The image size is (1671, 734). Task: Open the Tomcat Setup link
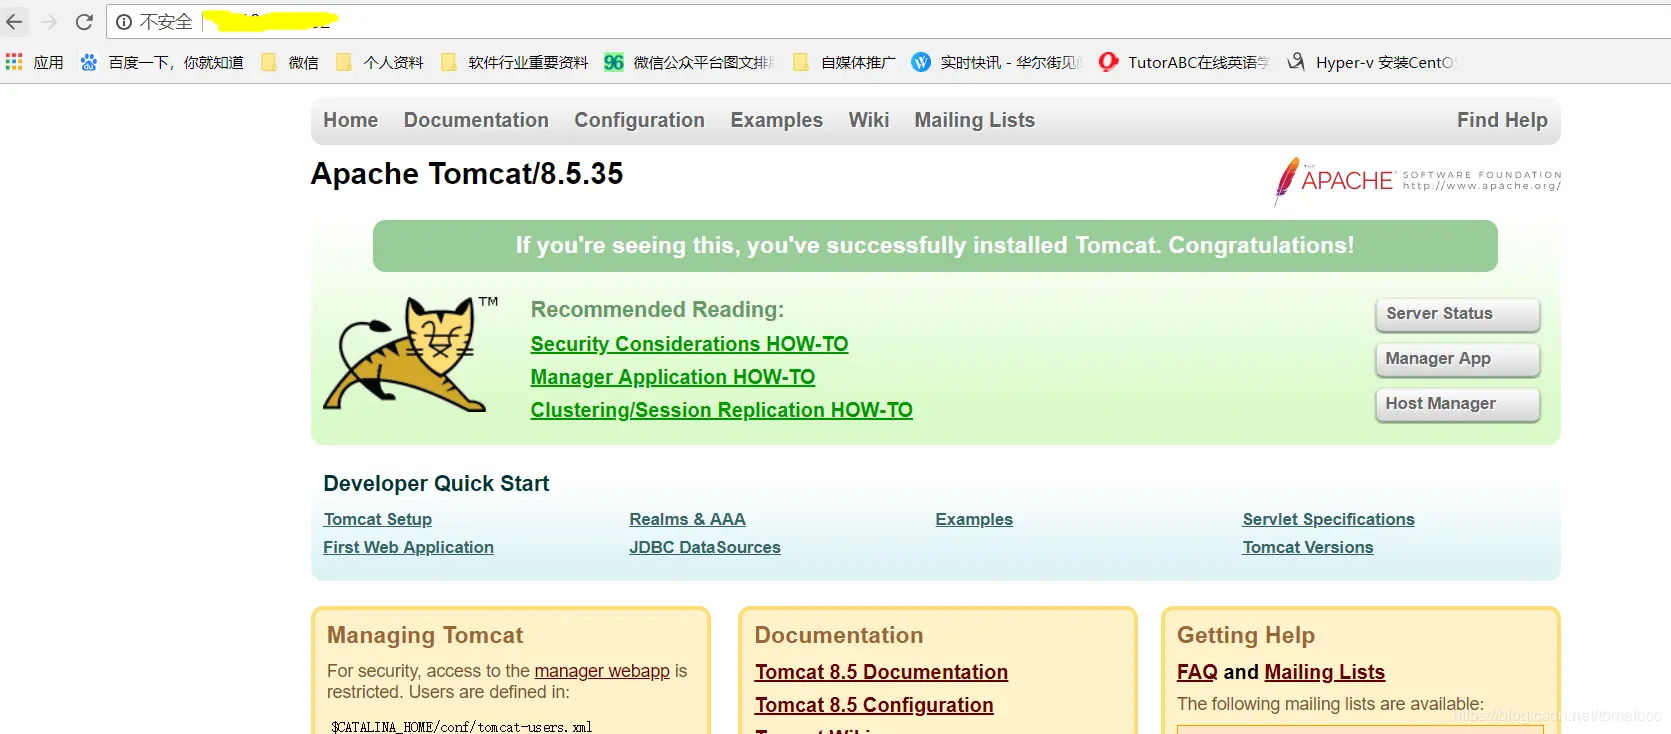click(377, 519)
